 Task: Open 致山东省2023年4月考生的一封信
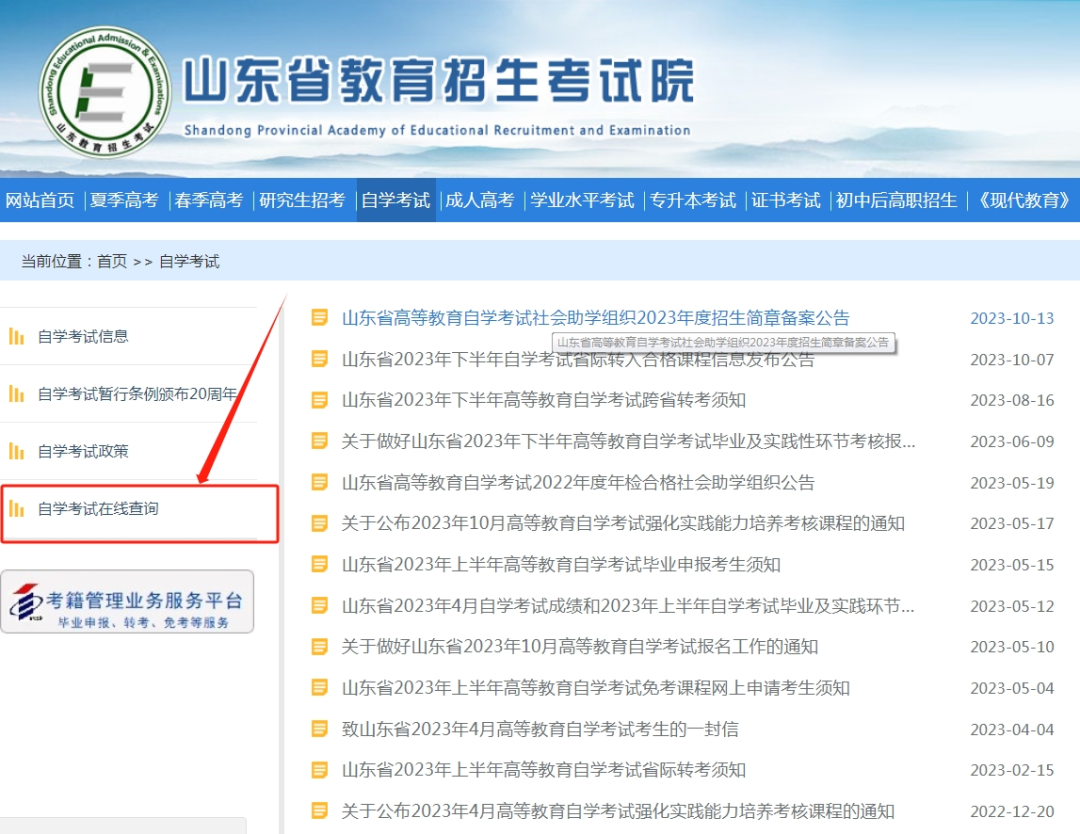(540, 729)
